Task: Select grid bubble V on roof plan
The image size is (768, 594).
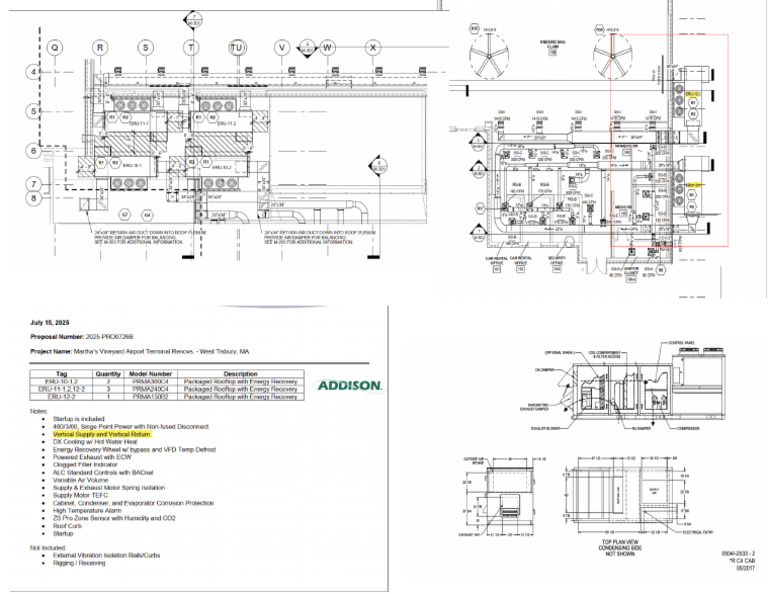Action: pos(282,48)
